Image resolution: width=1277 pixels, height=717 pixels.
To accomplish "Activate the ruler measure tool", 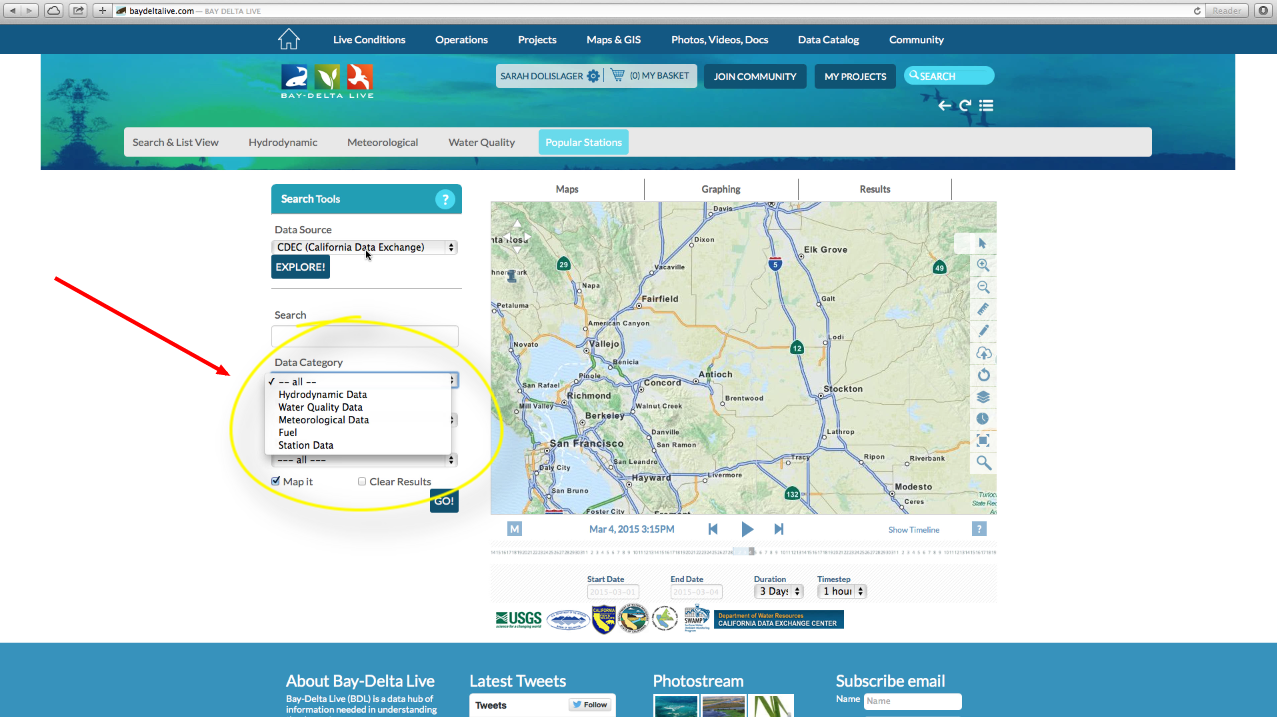I will [983, 309].
